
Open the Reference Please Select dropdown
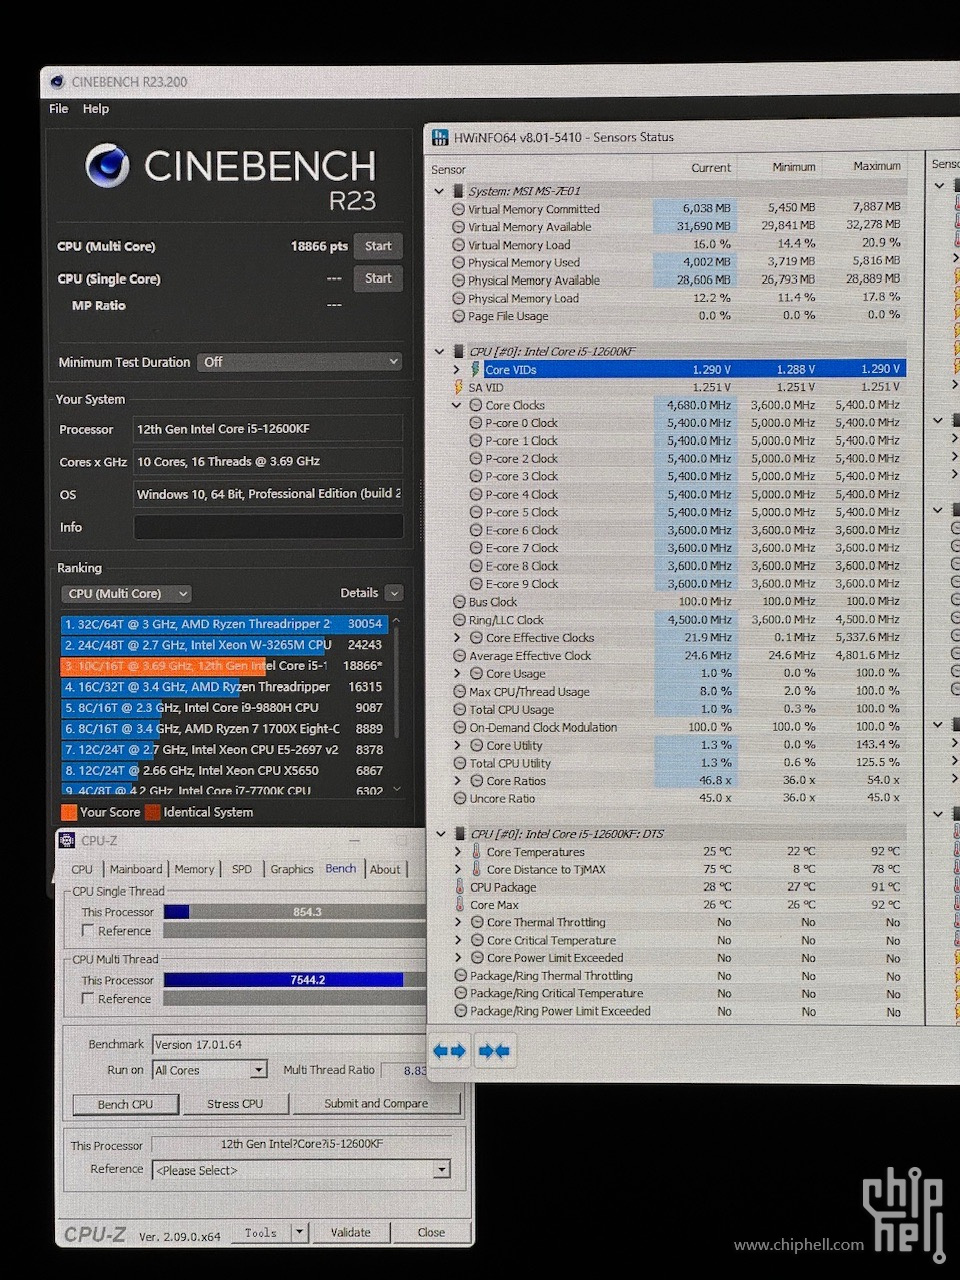pos(302,1170)
